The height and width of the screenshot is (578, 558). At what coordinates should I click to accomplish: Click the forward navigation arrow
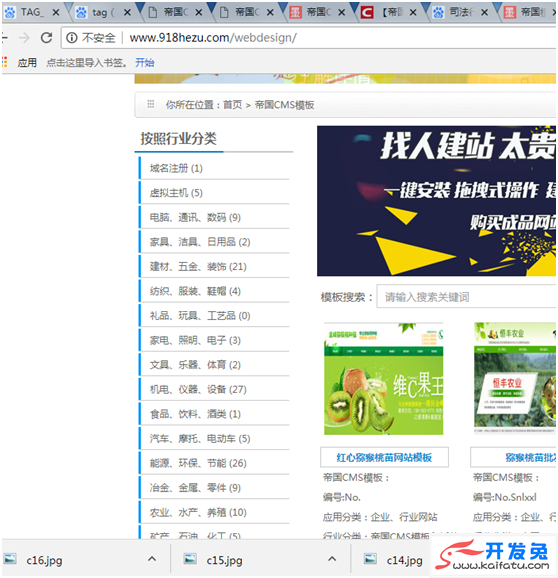(x=24, y=38)
